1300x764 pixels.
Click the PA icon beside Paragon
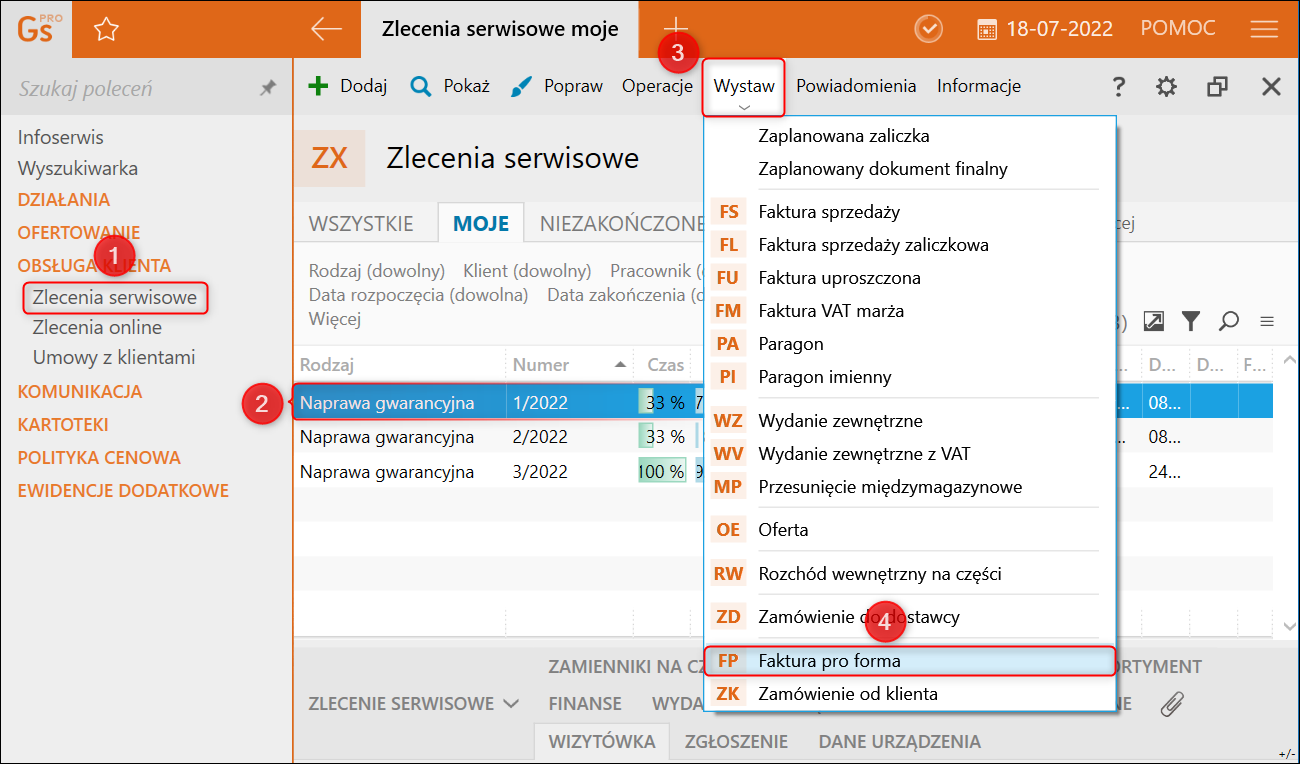point(728,344)
